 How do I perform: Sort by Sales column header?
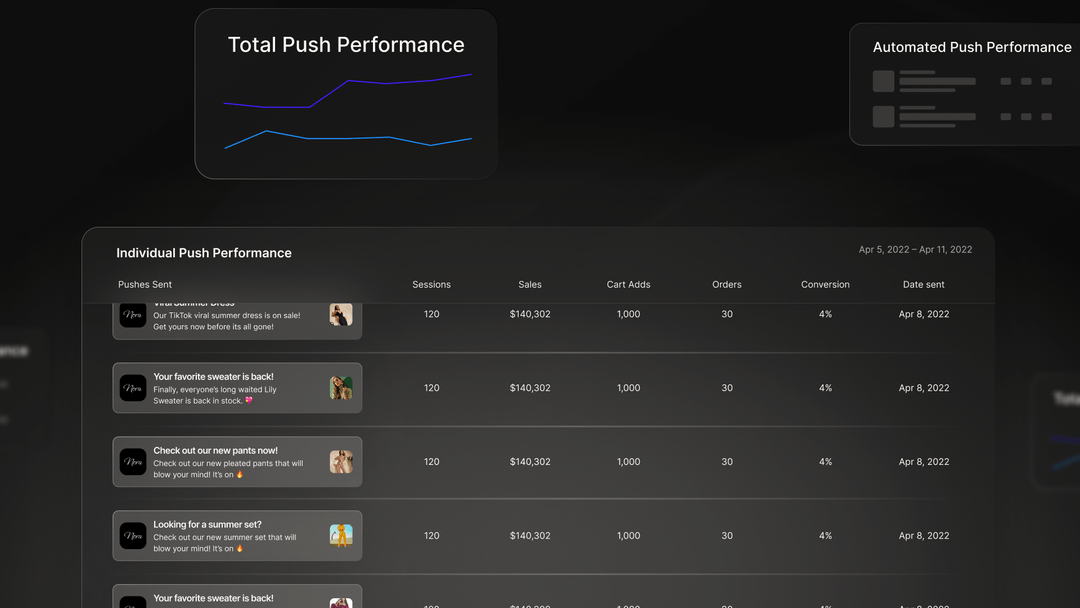(530, 284)
